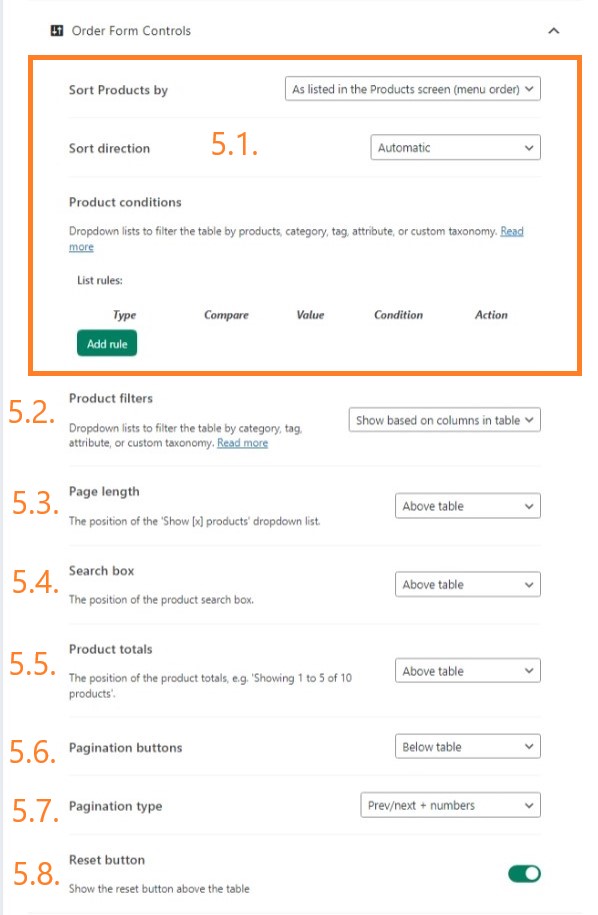Click the Type column header in List rules
The width and height of the screenshot is (598, 915).
(124, 315)
